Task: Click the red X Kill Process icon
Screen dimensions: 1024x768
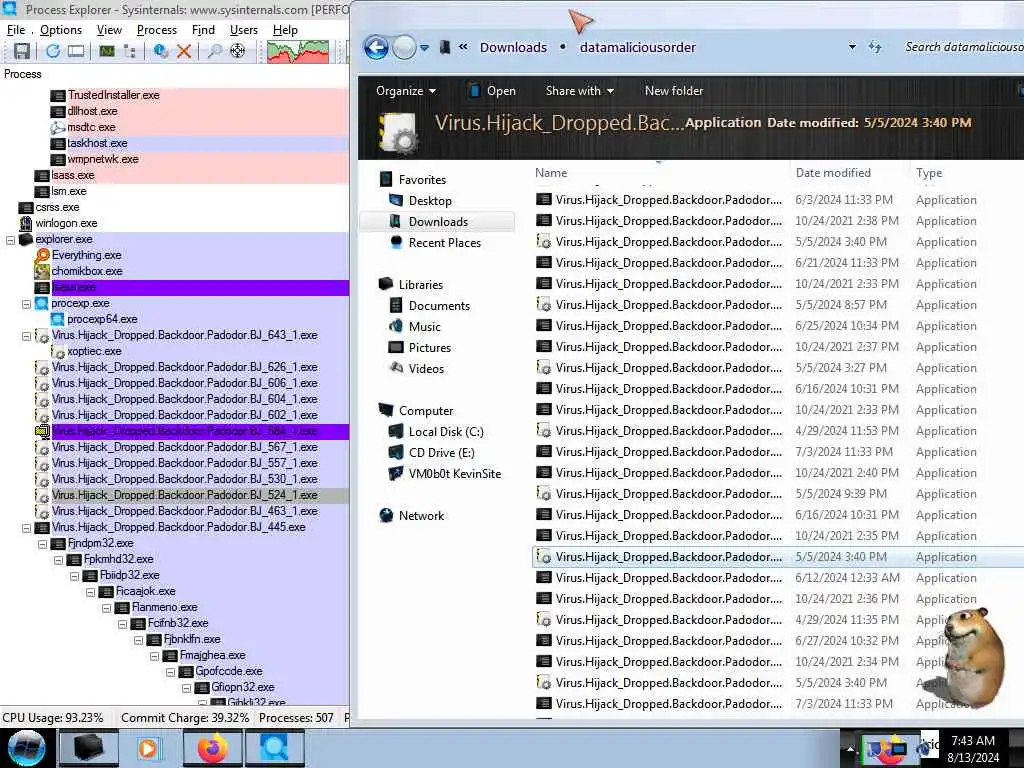Action: point(184,51)
